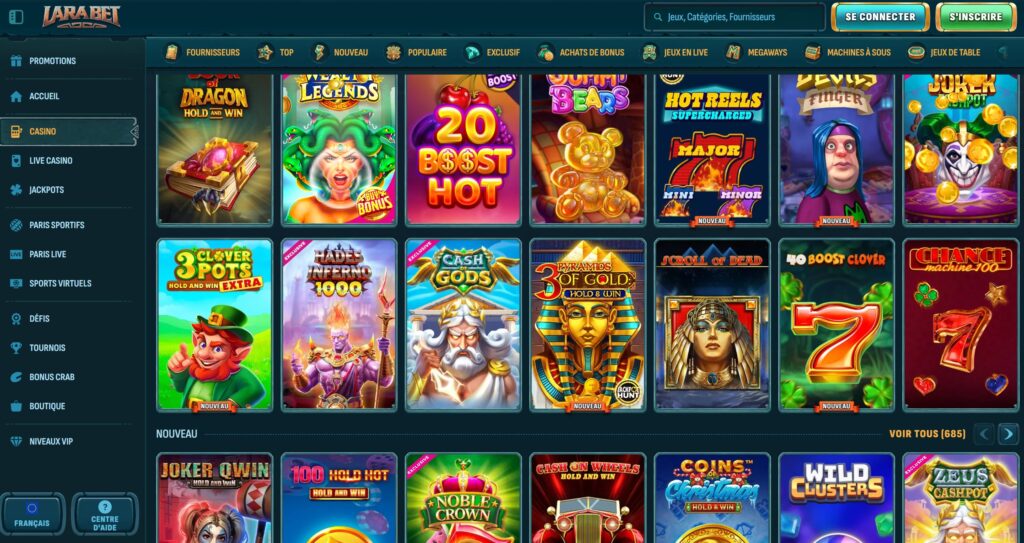This screenshot has height=543, width=1024.
Task: Toggle the sidebar collapse icon
Action: pyautogui.click(x=16, y=17)
